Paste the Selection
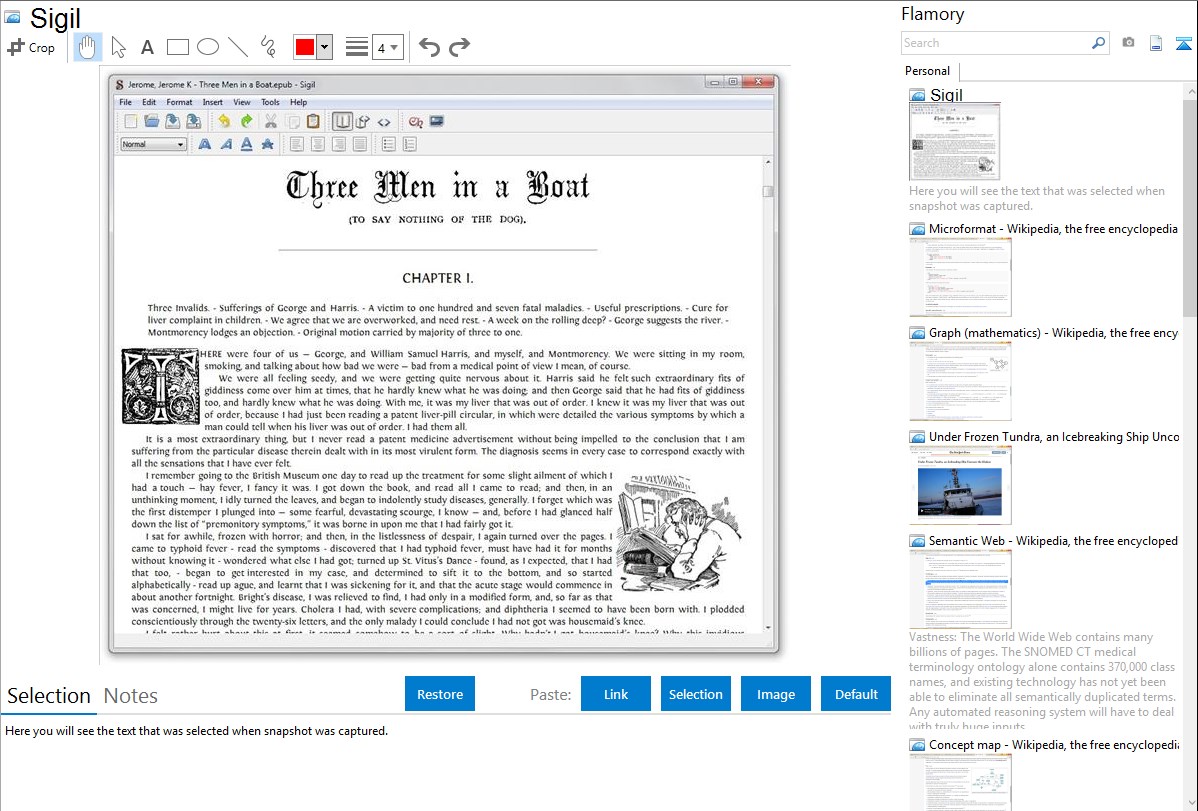The height and width of the screenshot is (811, 1198). click(x=695, y=694)
